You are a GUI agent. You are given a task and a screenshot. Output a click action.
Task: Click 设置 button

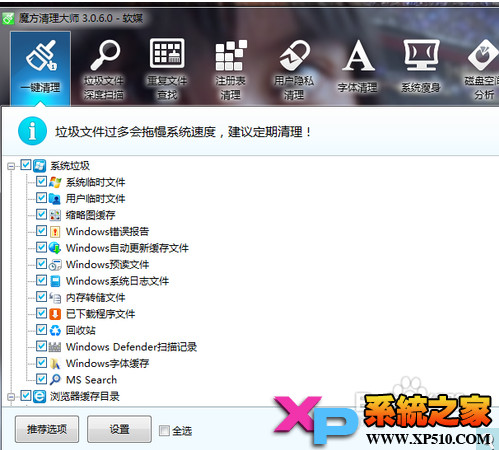tap(119, 429)
